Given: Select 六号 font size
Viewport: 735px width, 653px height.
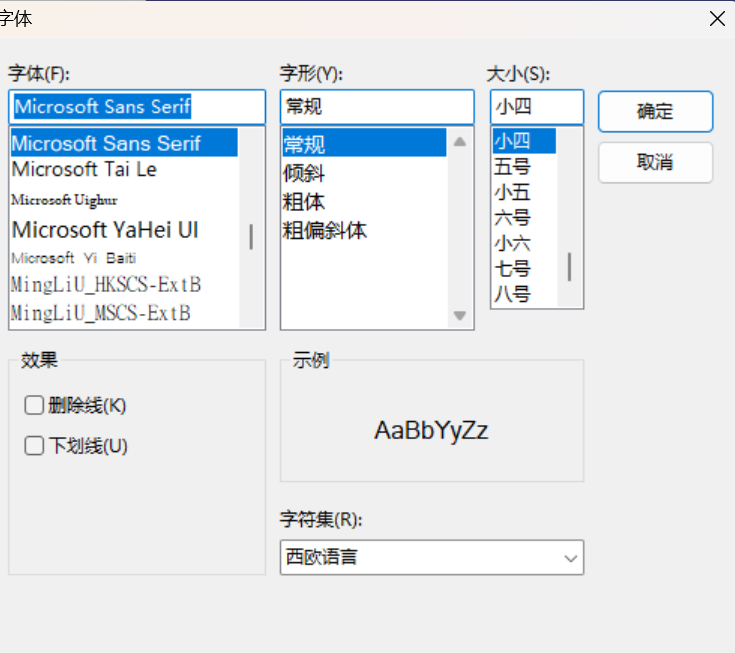Looking at the screenshot, I should (524, 218).
